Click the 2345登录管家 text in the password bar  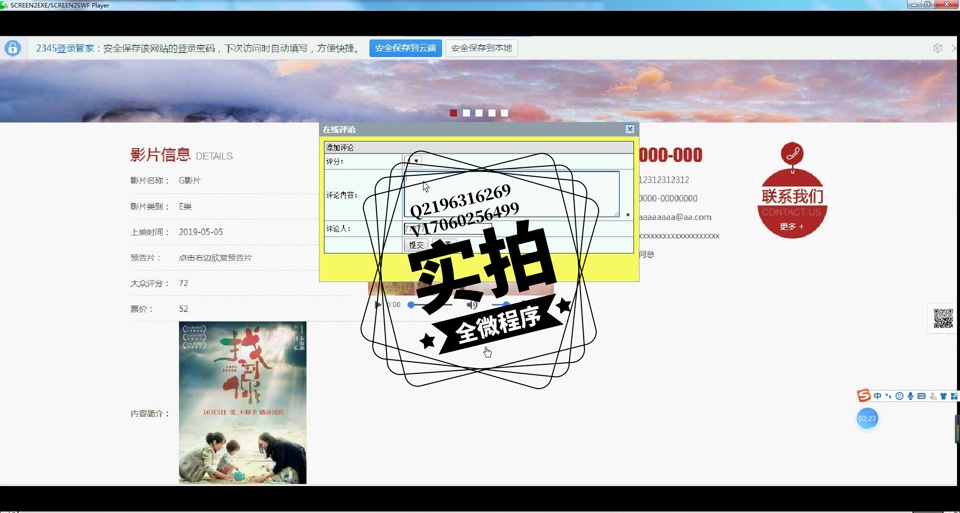65,48
